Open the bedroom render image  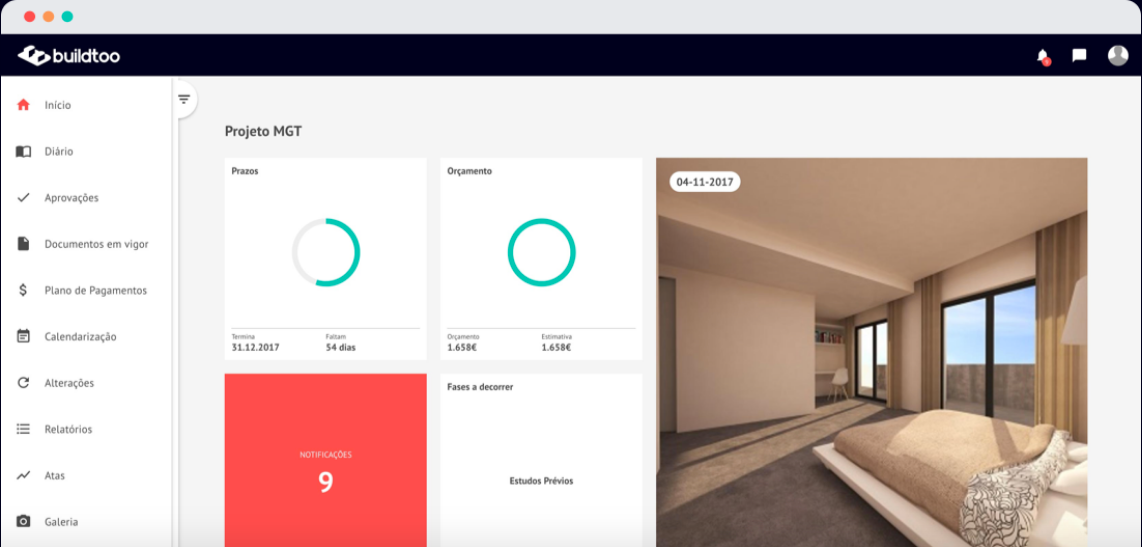tap(871, 360)
